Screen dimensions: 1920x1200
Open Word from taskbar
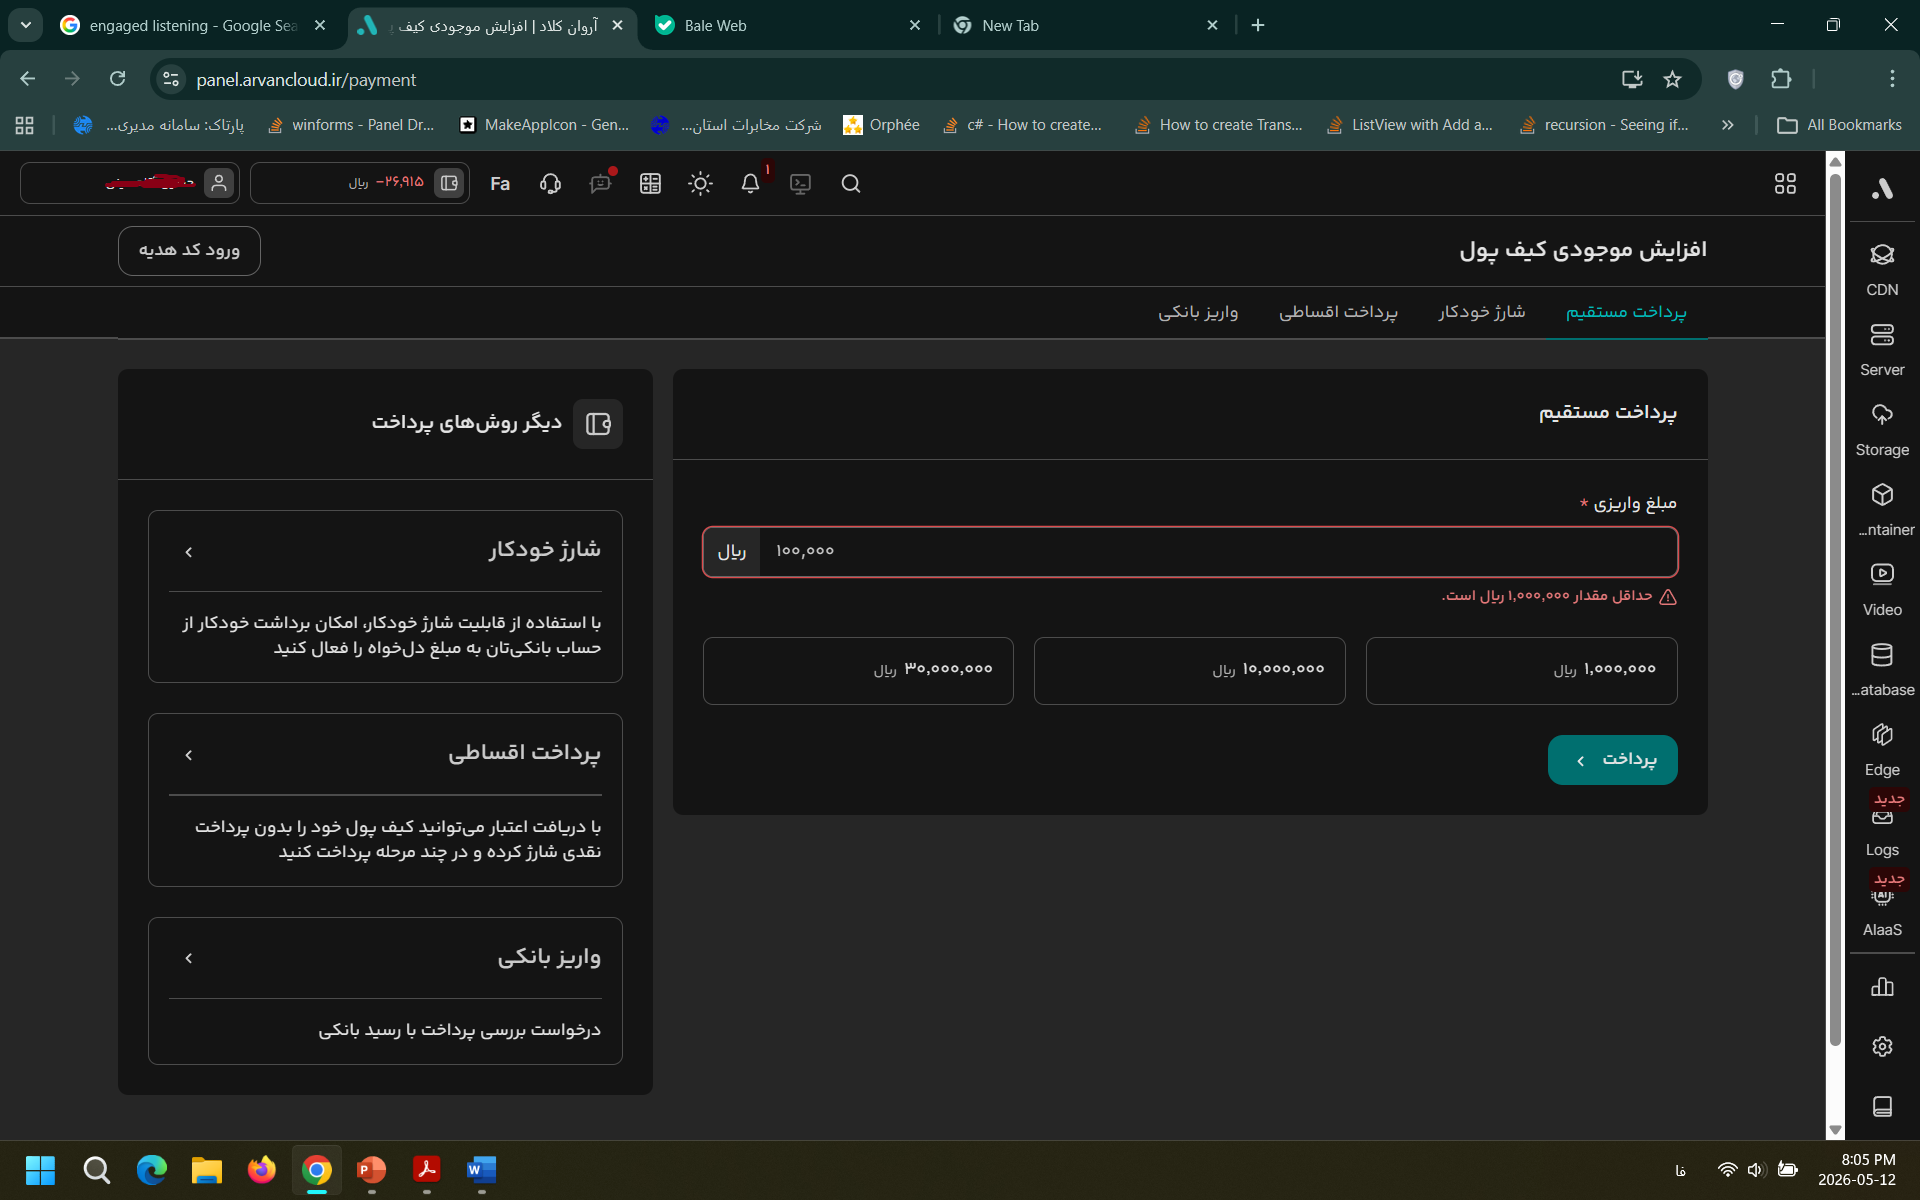pos(481,1170)
